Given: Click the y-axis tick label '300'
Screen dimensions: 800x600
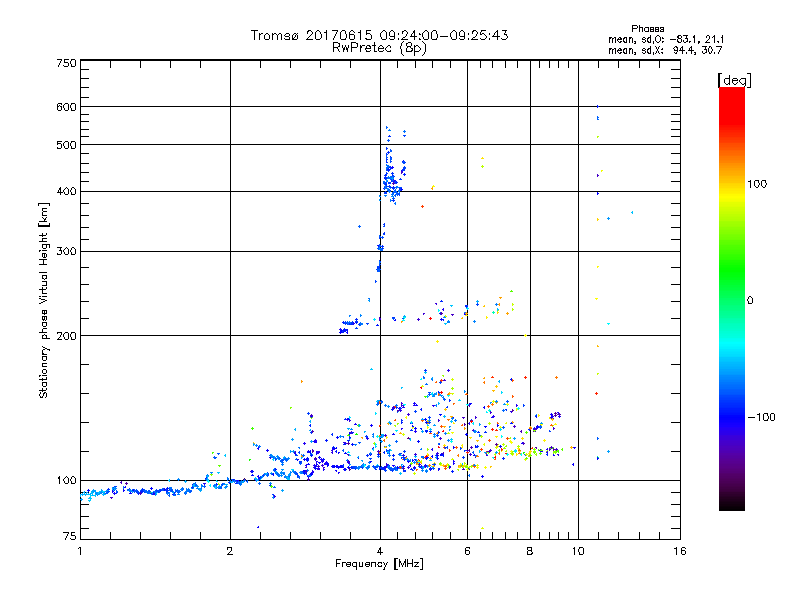Looking at the screenshot, I should click(x=67, y=251).
